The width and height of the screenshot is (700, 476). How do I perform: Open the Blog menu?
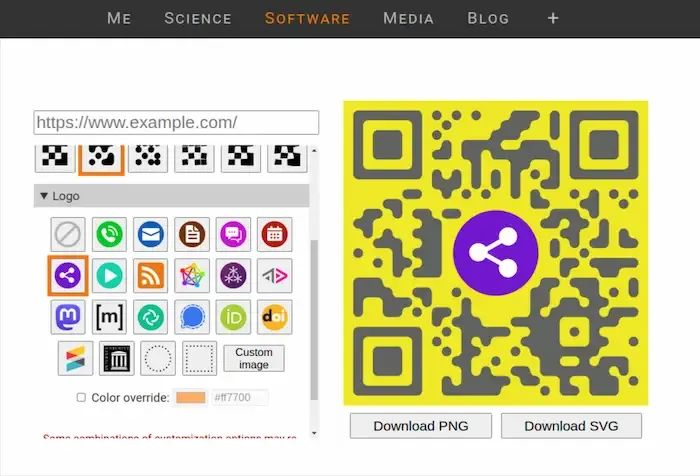tap(488, 18)
